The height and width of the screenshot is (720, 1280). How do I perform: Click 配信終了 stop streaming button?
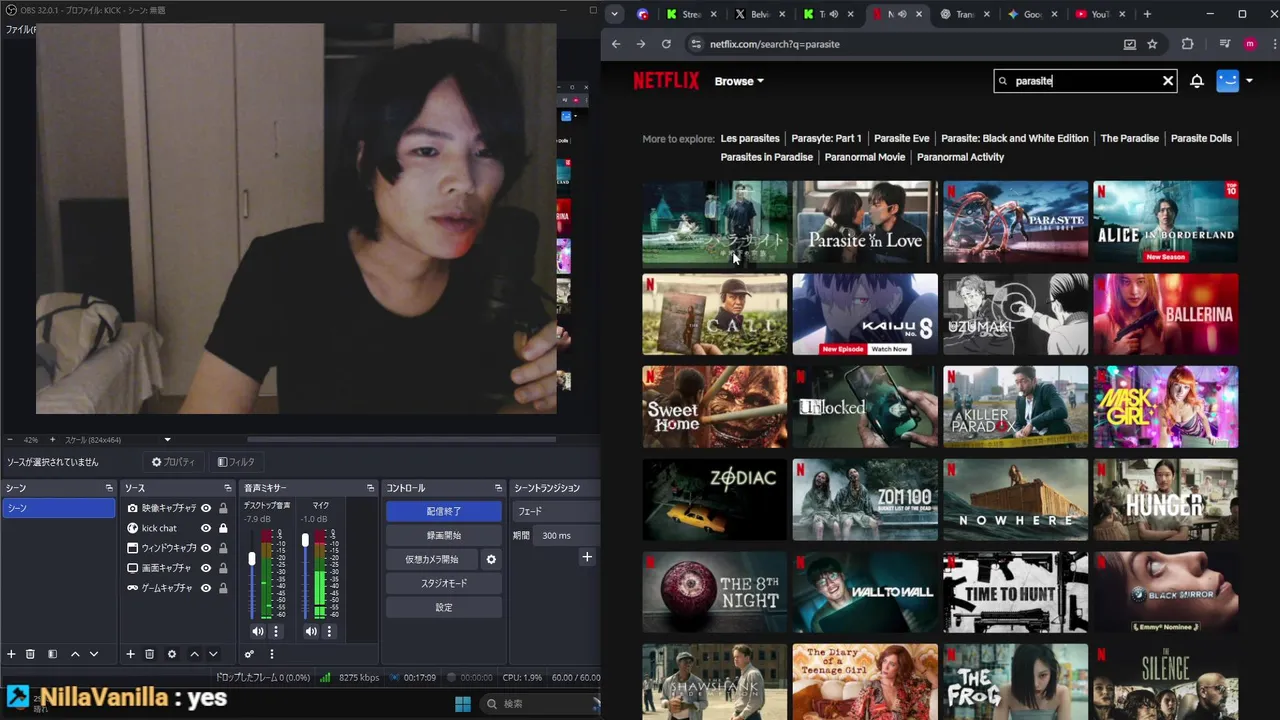pos(444,511)
